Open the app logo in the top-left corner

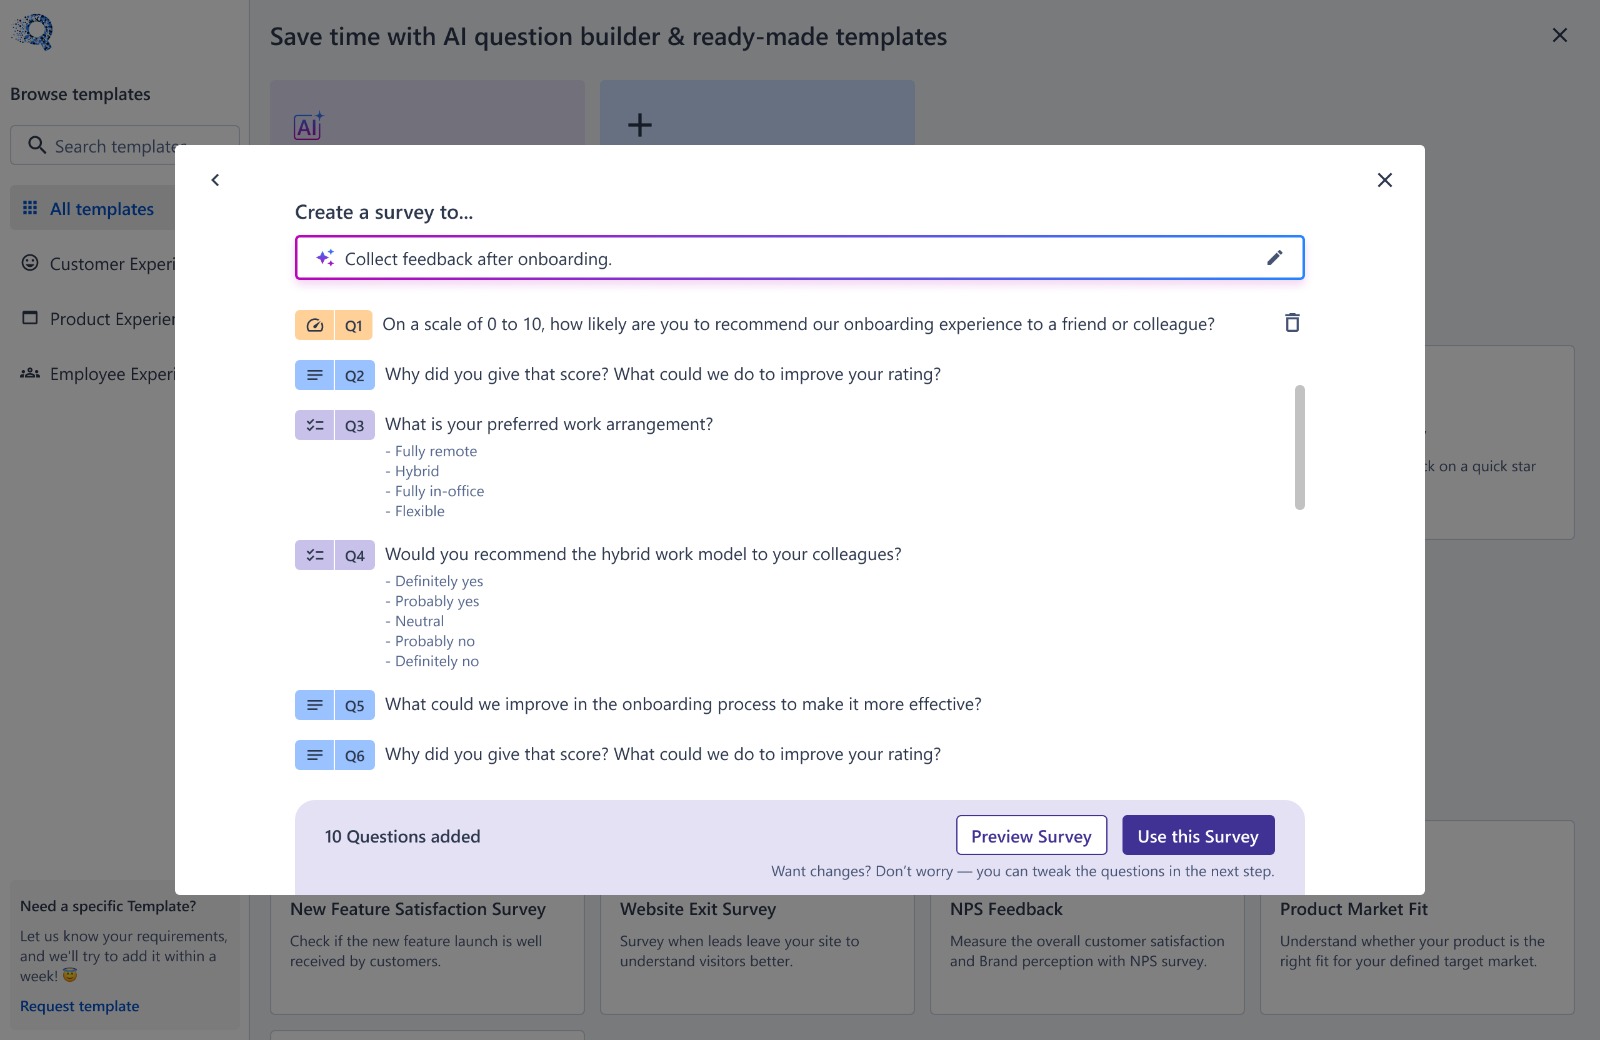click(x=35, y=31)
